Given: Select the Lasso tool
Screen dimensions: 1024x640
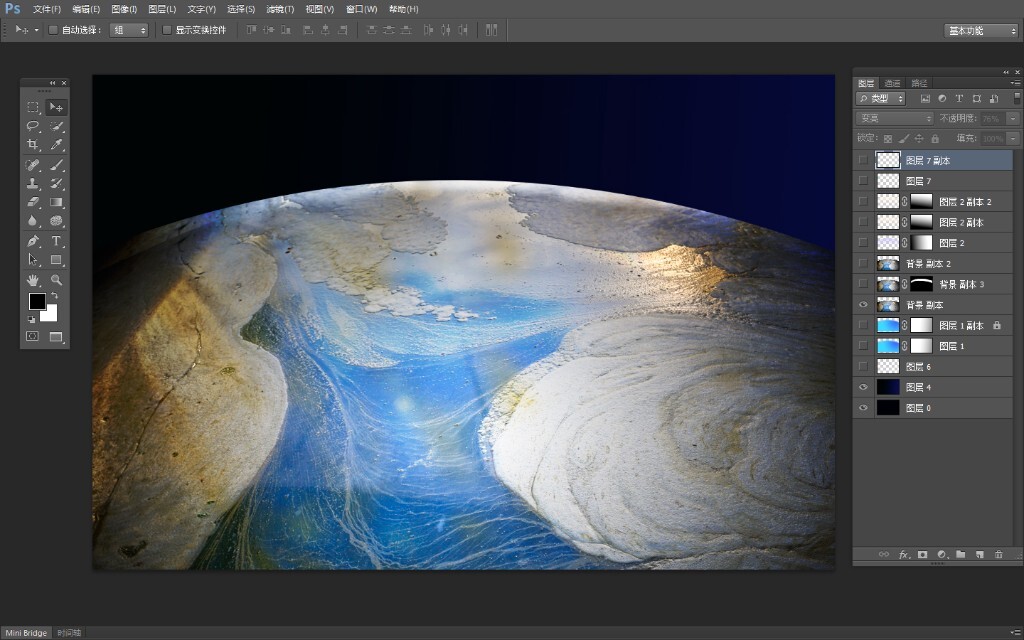Looking at the screenshot, I should (33, 126).
